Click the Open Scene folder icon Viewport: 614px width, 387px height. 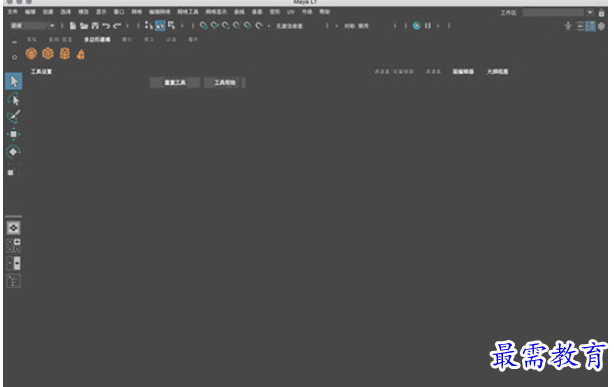click(x=84, y=26)
